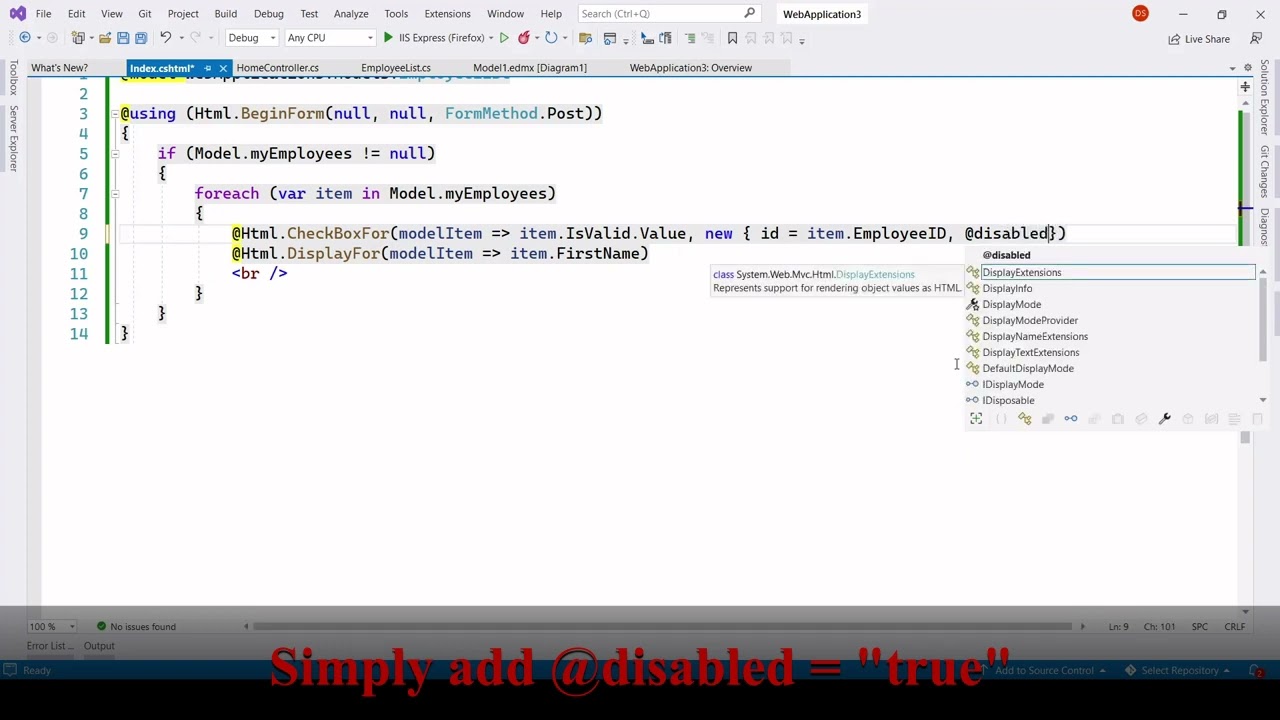Toggle IntelliSense expand-filter target icon

pyautogui.click(x=976, y=419)
